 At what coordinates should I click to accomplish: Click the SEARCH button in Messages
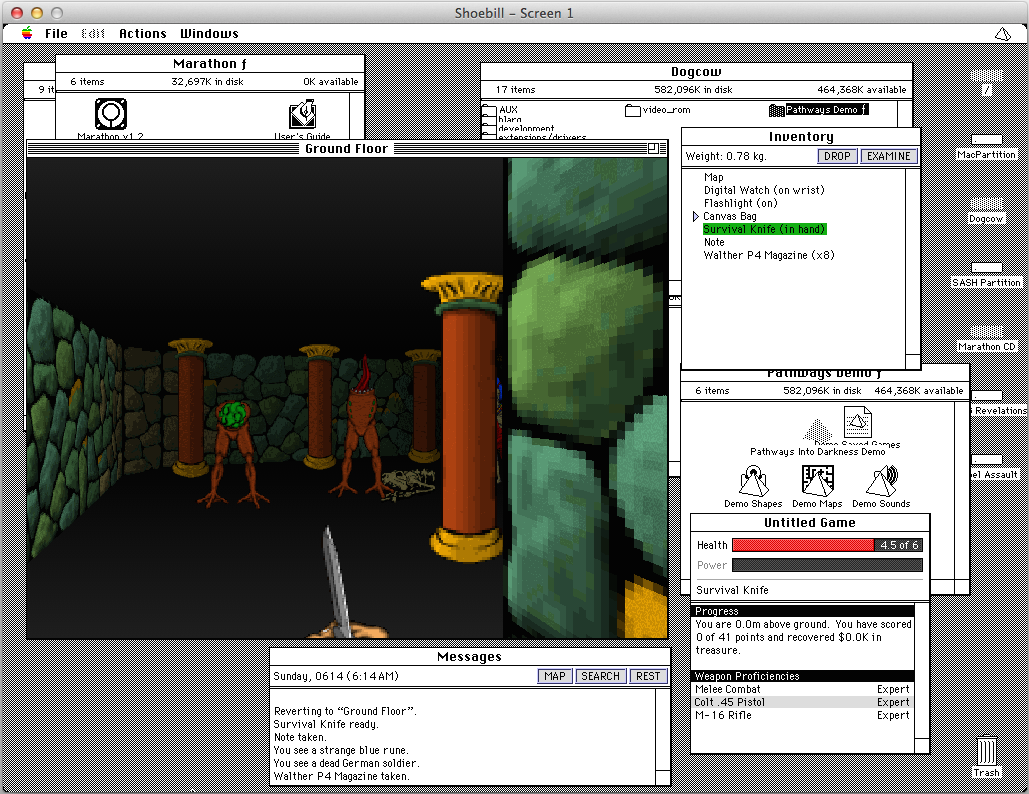point(600,676)
